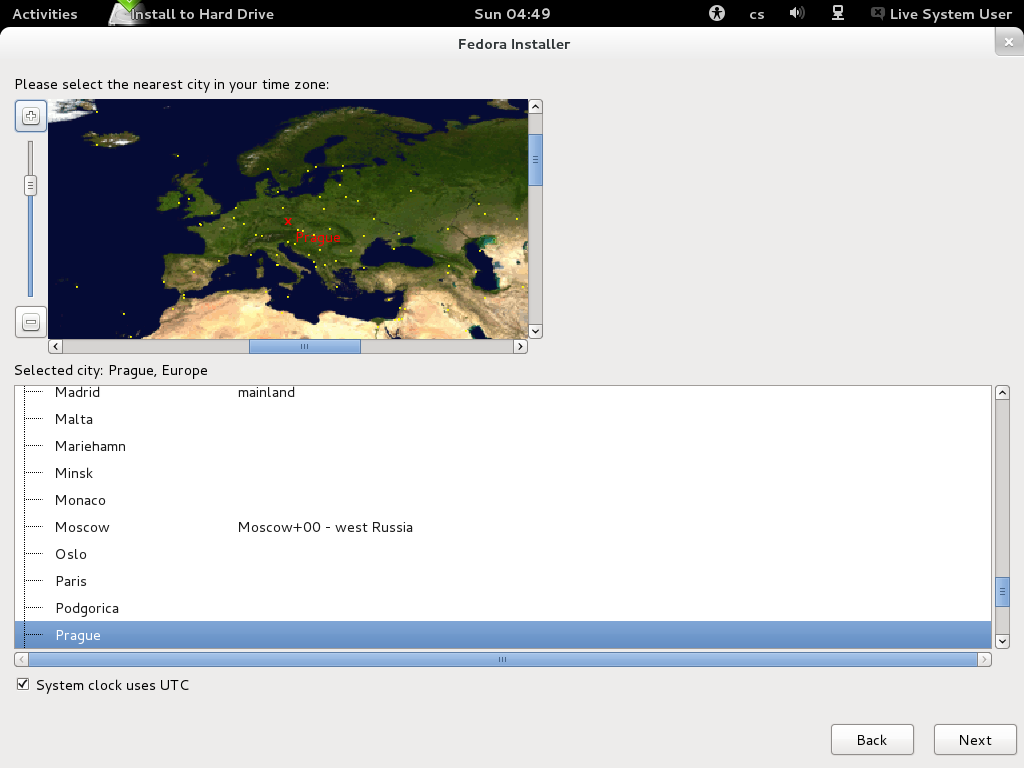Open the accessibility menu icon
Viewport: 1024px width, 768px height.
716,13
